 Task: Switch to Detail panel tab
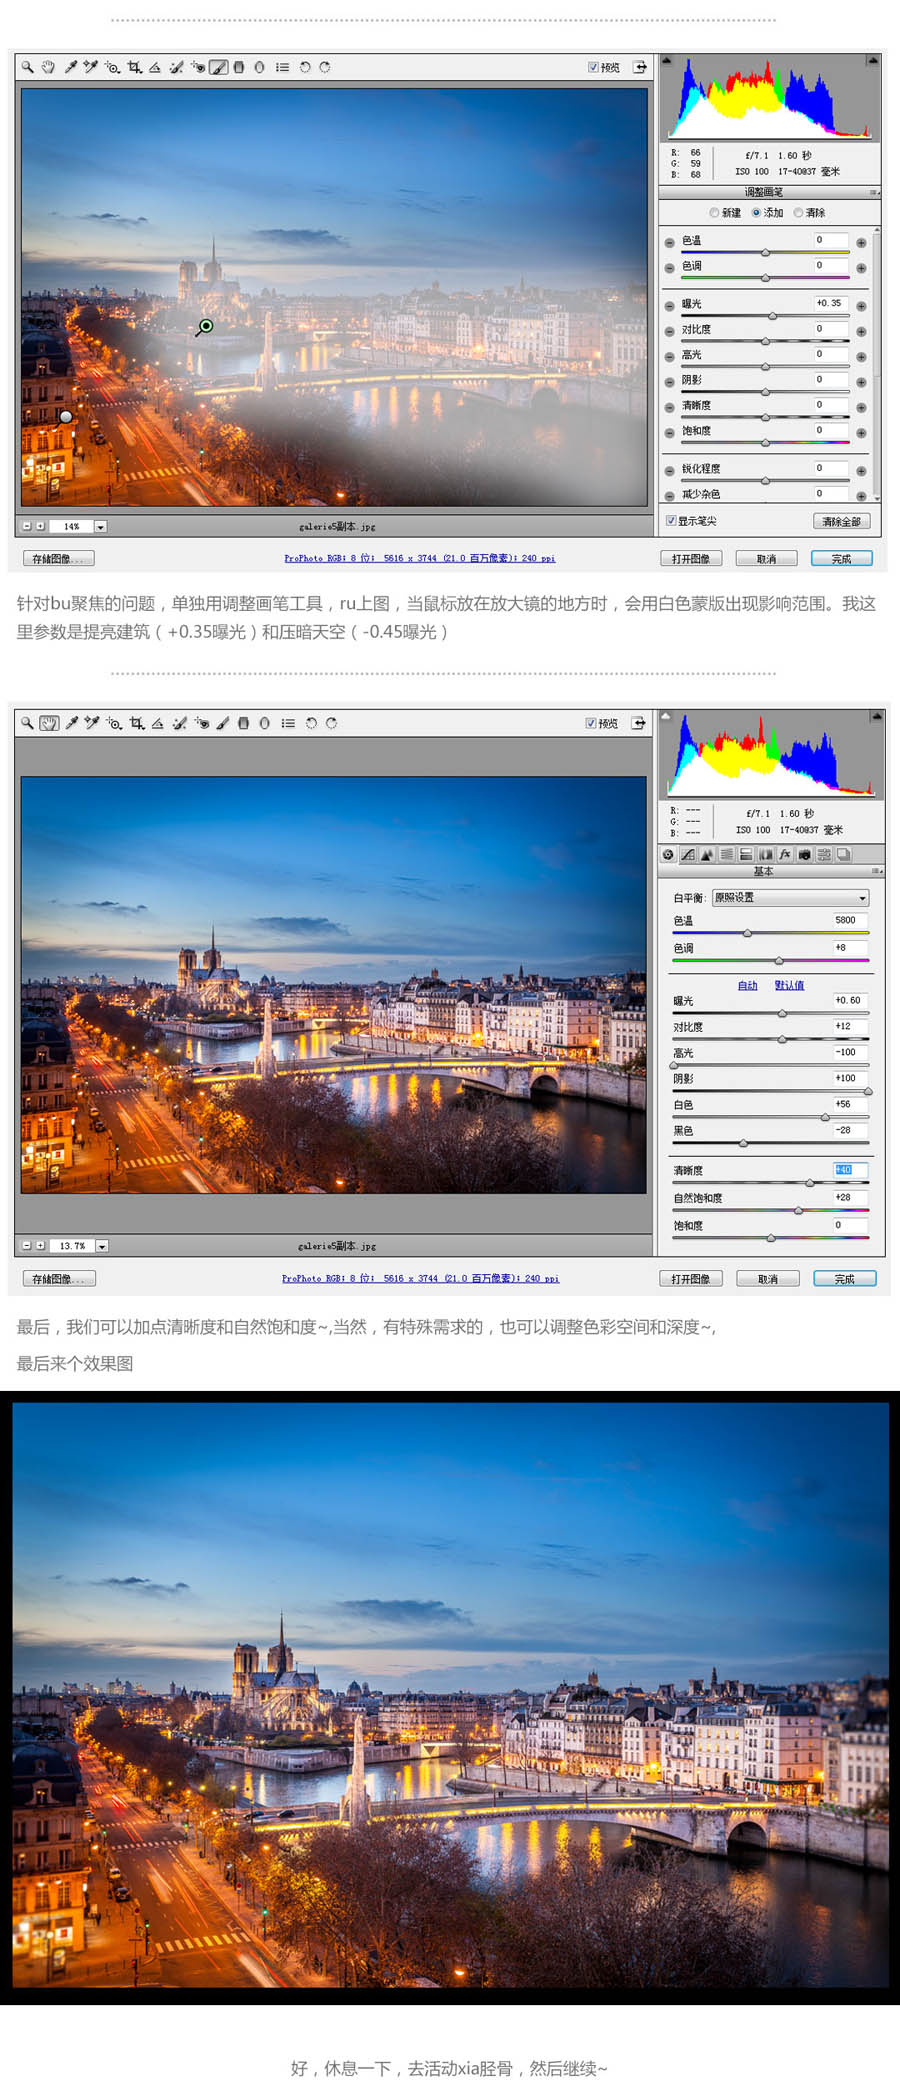pos(707,855)
